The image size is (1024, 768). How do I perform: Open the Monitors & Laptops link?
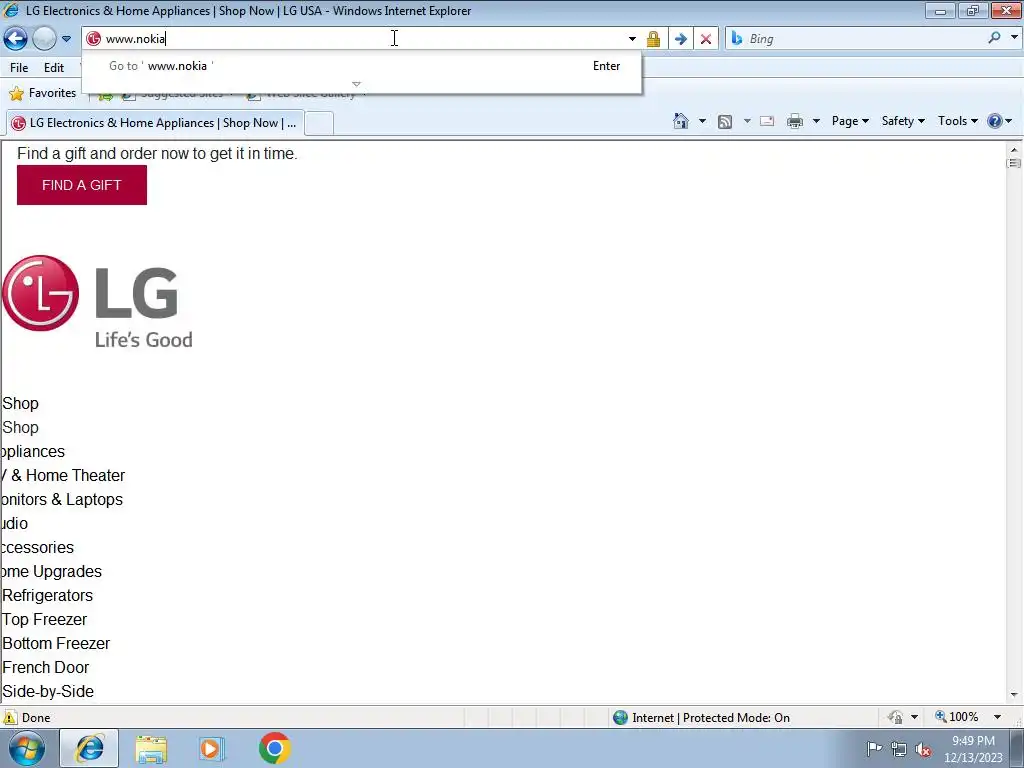[61, 500]
